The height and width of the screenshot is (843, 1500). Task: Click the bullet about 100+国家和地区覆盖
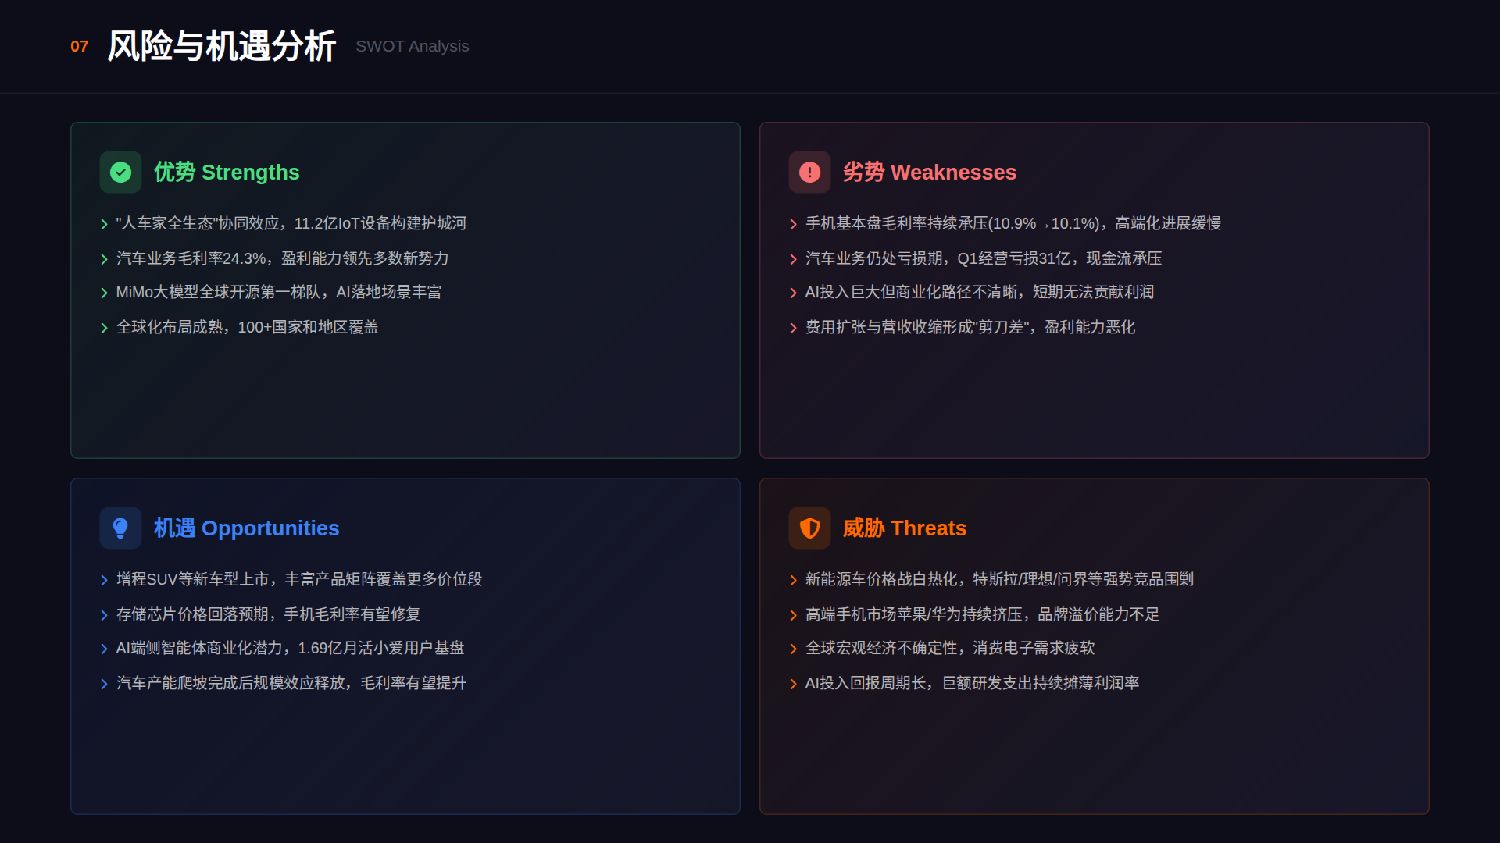tap(247, 327)
